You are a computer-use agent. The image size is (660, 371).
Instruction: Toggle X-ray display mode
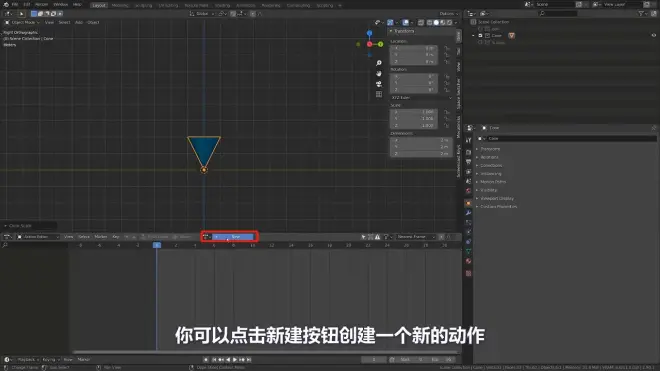point(421,22)
